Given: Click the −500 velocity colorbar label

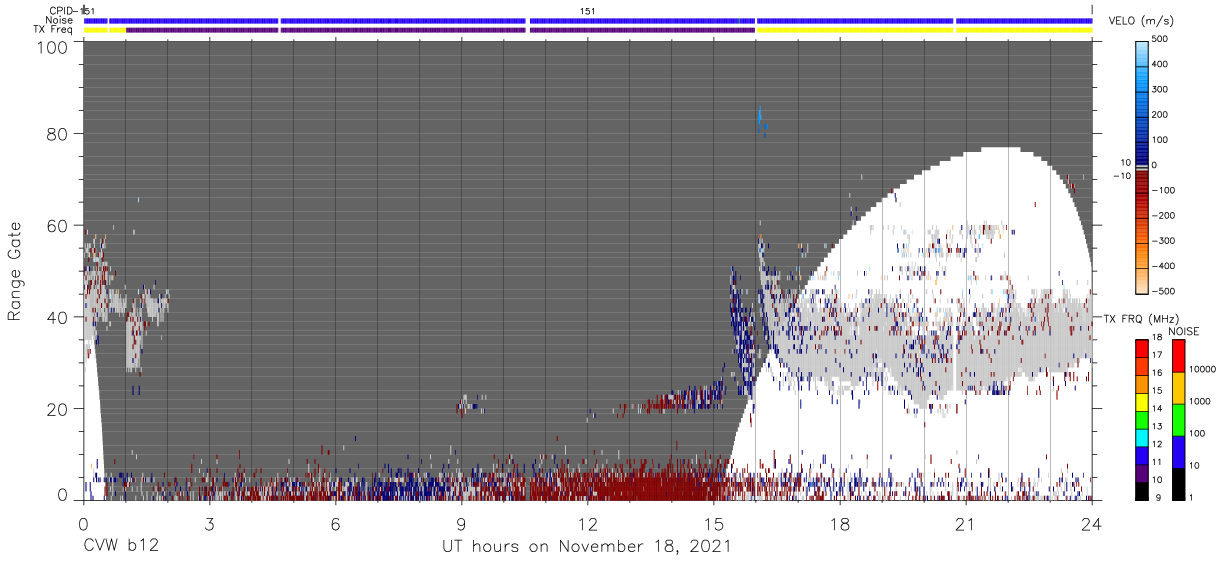Looking at the screenshot, I should (x=1165, y=291).
